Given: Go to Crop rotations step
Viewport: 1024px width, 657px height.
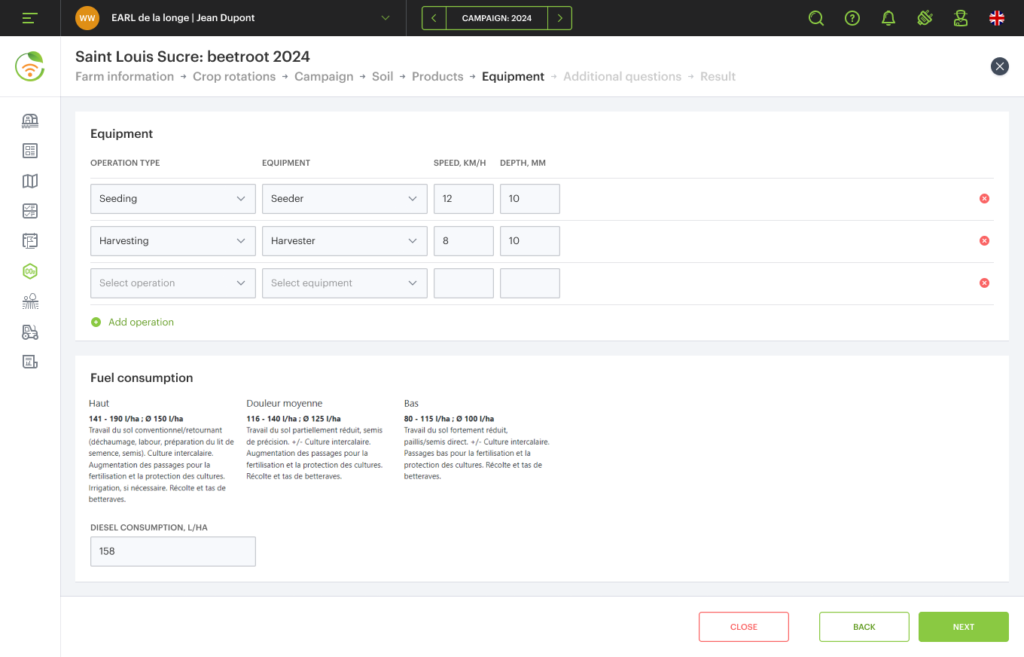Looking at the screenshot, I should [234, 76].
